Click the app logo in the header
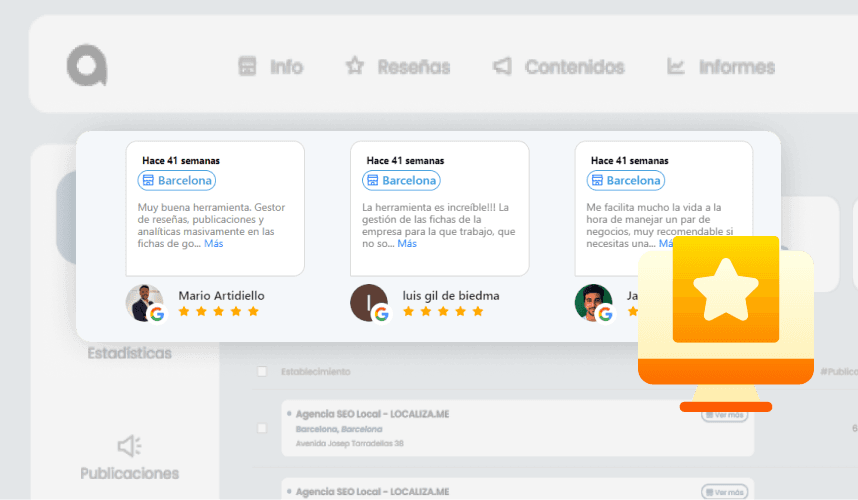This screenshot has width=858, height=500. click(87, 66)
